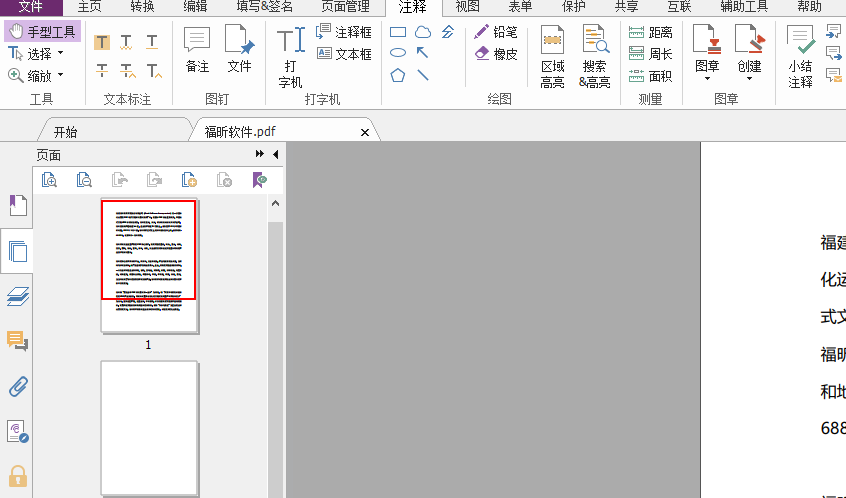Open the Comments sidebar panel
This screenshot has height=498, width=846.
pyautogui.click(x=17, y=341)
